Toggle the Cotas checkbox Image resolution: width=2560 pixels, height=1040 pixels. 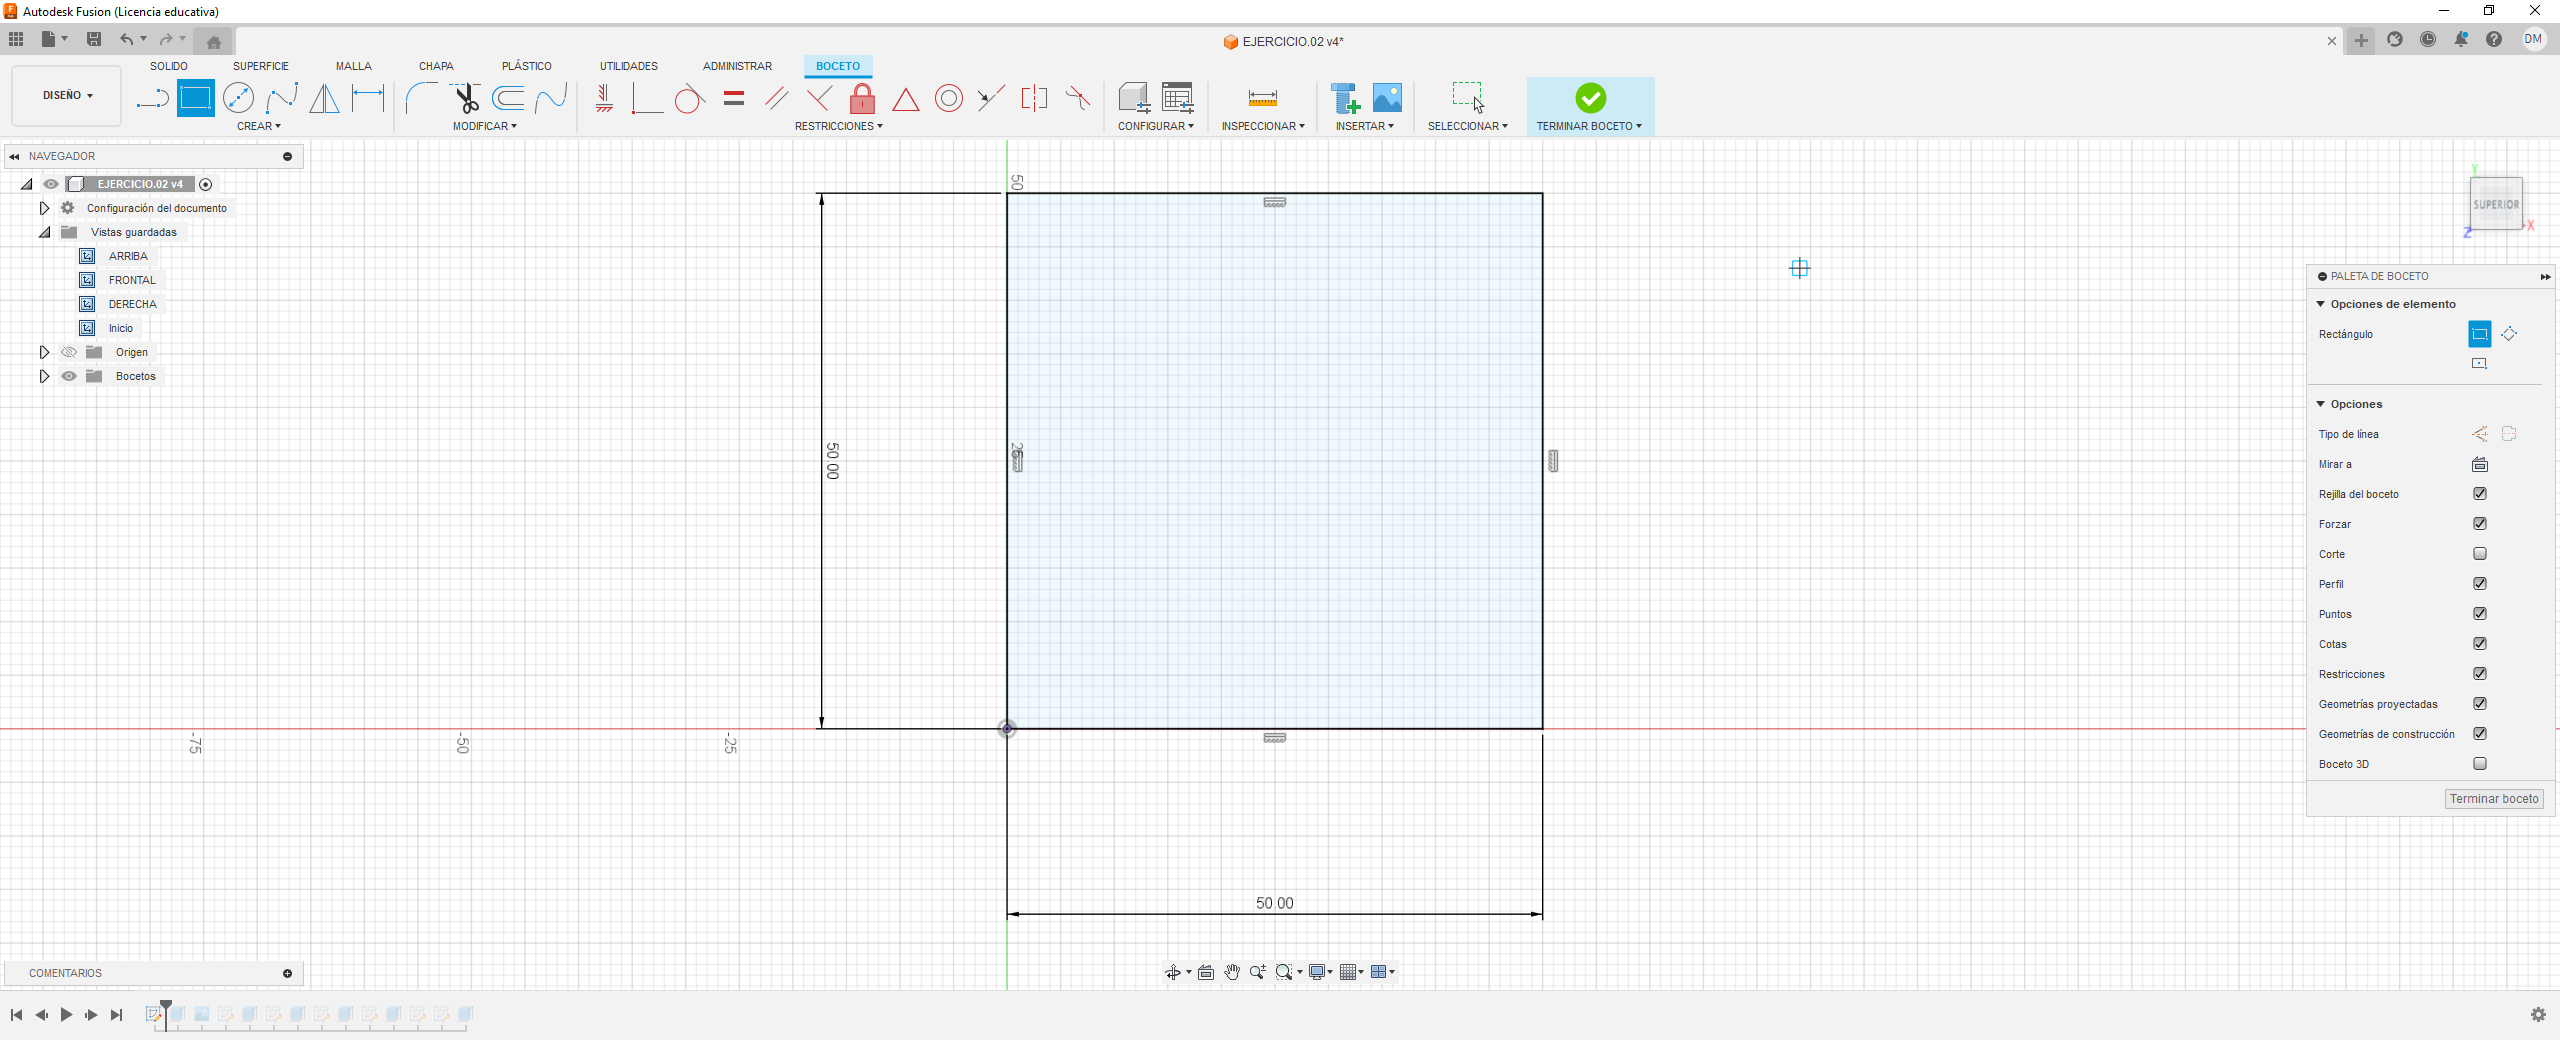[x=2480, y=644]
